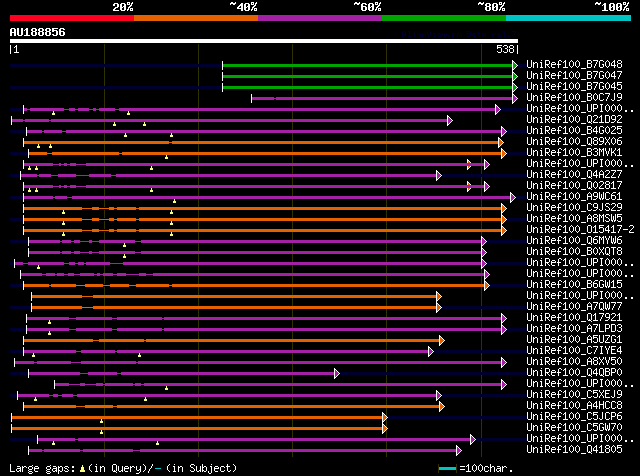Click the end arrowhead of the Q41805 alignment
Image resolution: width=640 pixels, height=476 pixels.
click(x=459, y=451)
